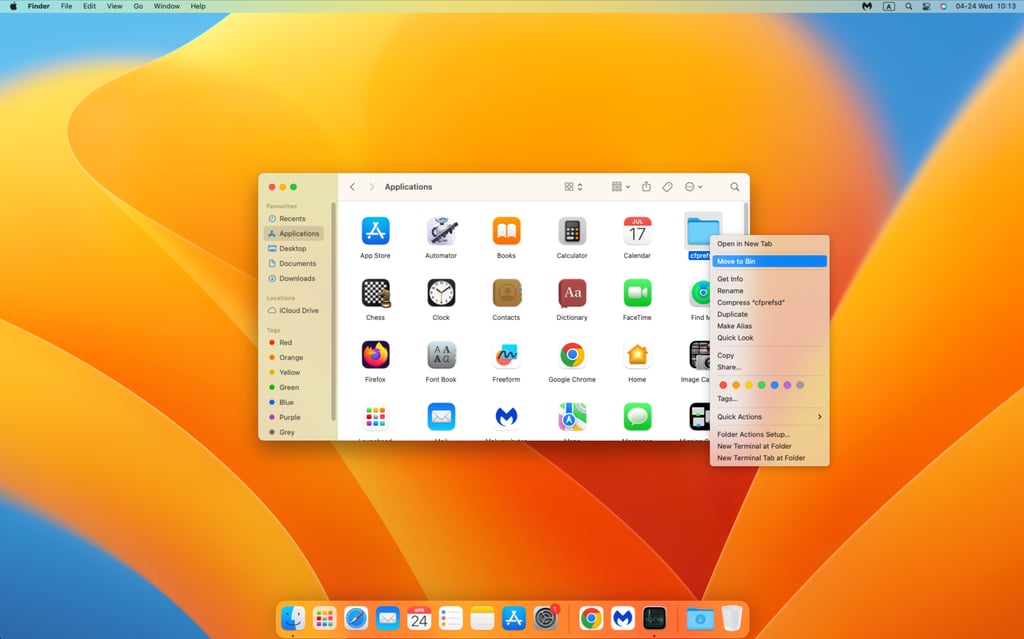Filter by Yellow tag in sidebar

coord(294,373)
